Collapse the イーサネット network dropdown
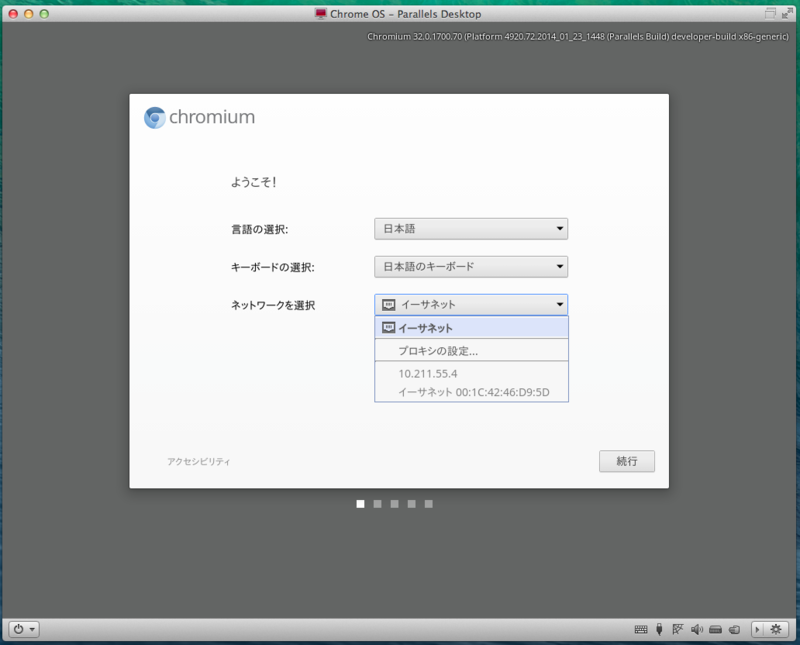This screenshot has width=800, height=645. click(x=471, y=305)
